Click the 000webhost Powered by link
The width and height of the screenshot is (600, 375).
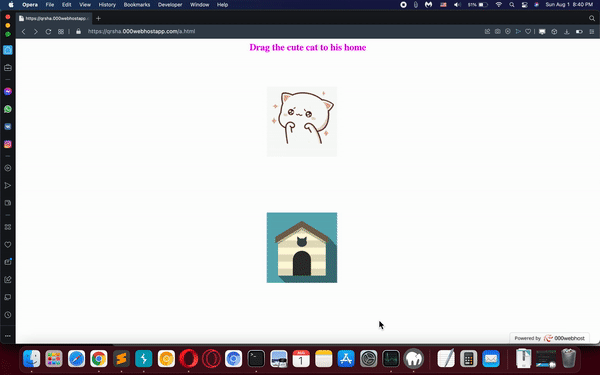549,338
